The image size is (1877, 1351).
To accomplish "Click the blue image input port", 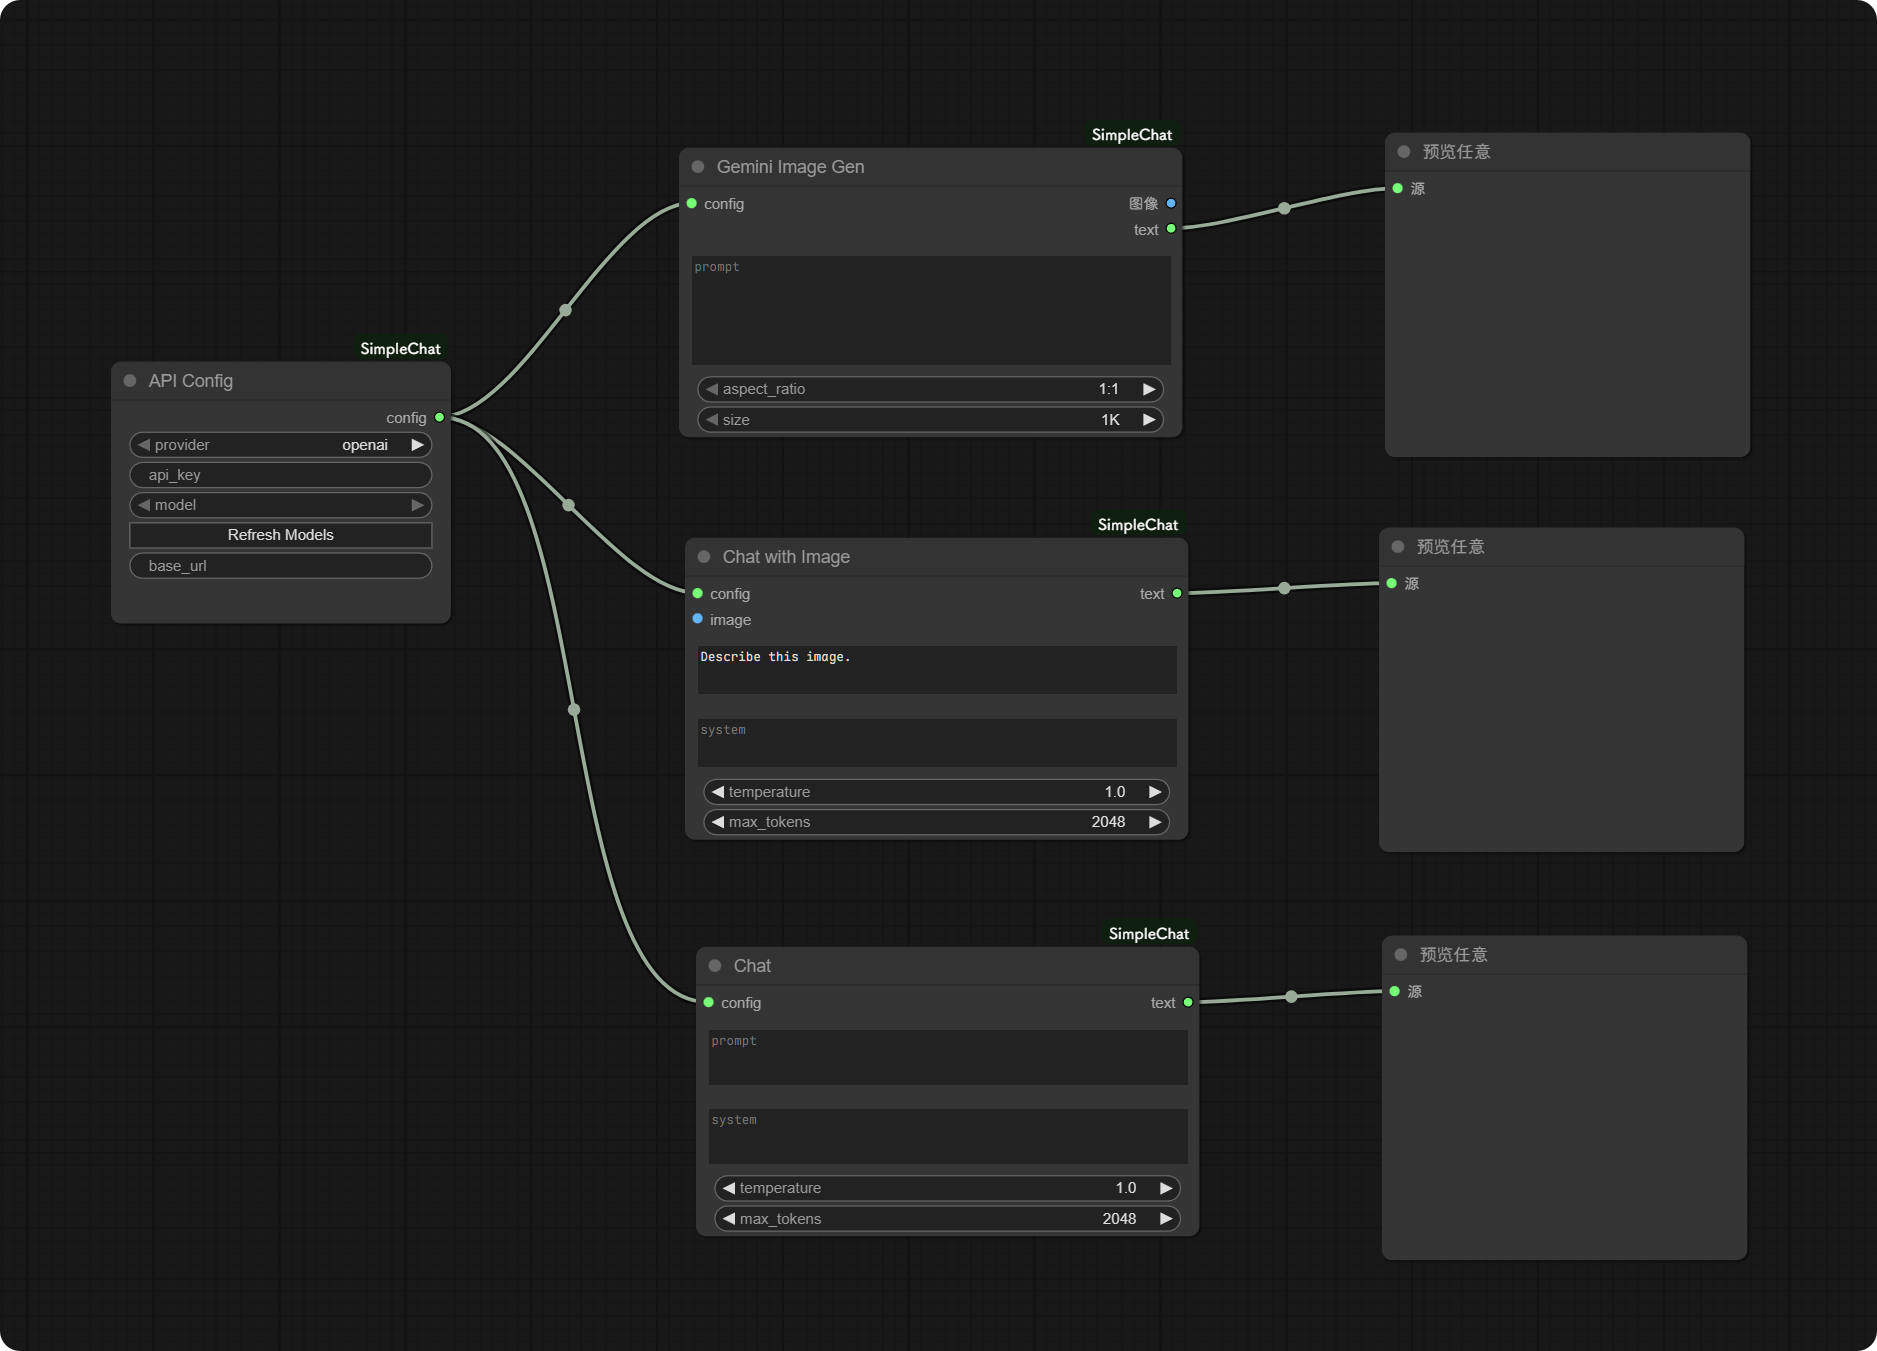I will [698, 619].
